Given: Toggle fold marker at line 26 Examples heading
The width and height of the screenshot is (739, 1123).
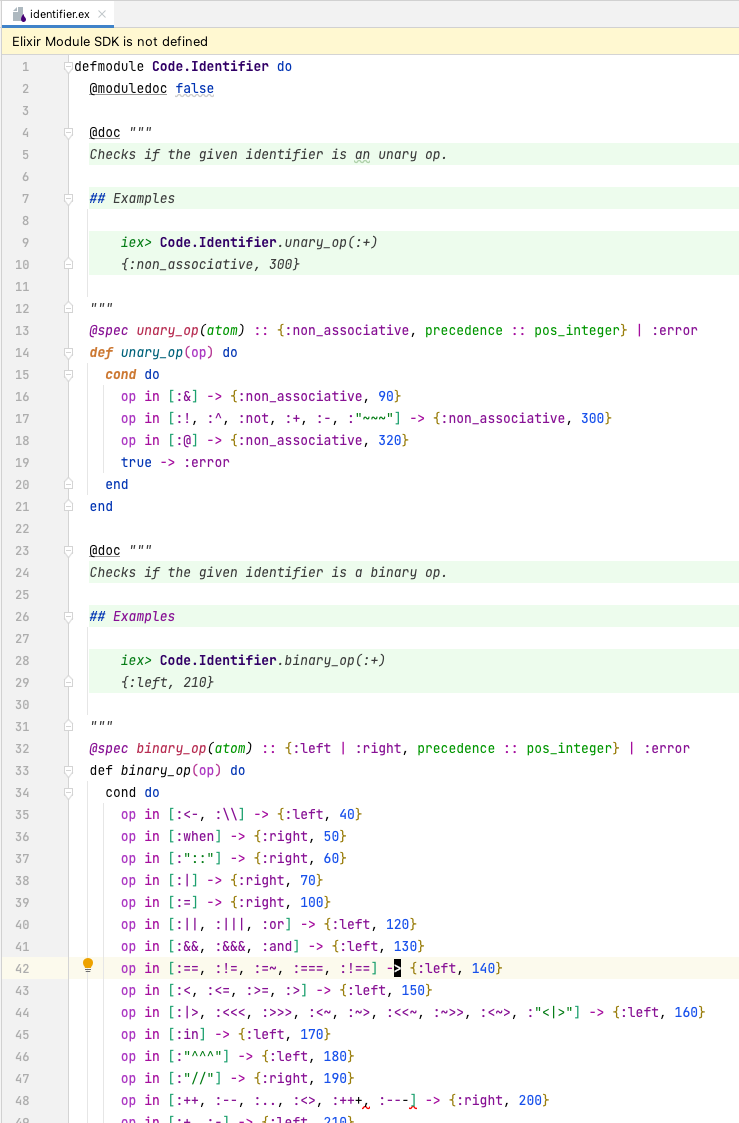Looking at the screenshot, I should point(69,617).
